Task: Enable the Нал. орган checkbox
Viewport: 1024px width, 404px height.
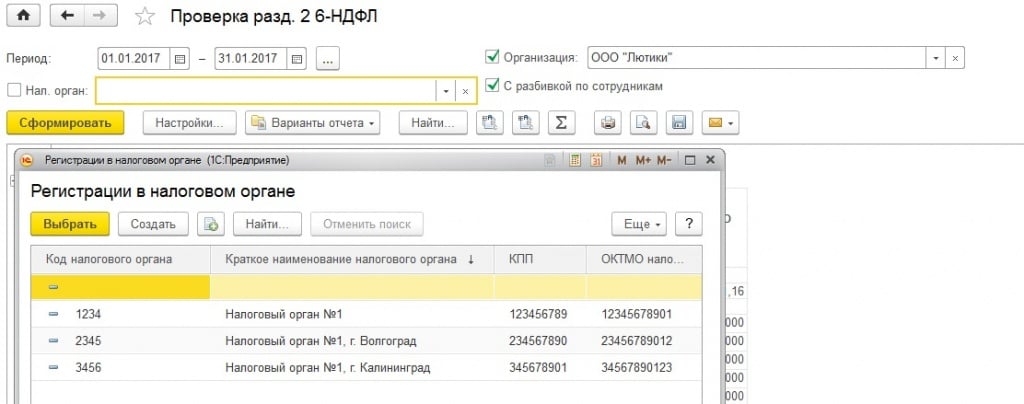Action: tap(14, 90)
